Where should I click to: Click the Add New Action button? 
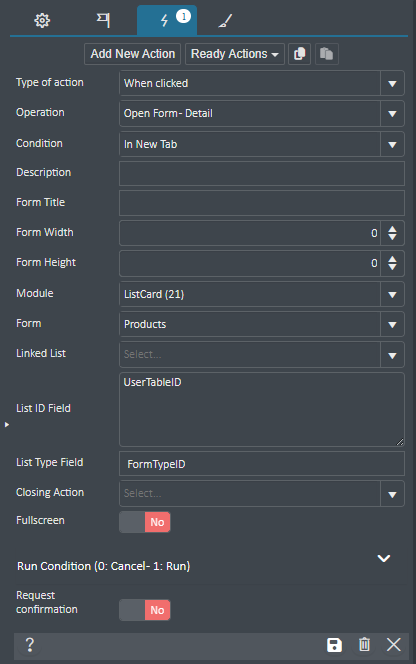pos(133,54)
